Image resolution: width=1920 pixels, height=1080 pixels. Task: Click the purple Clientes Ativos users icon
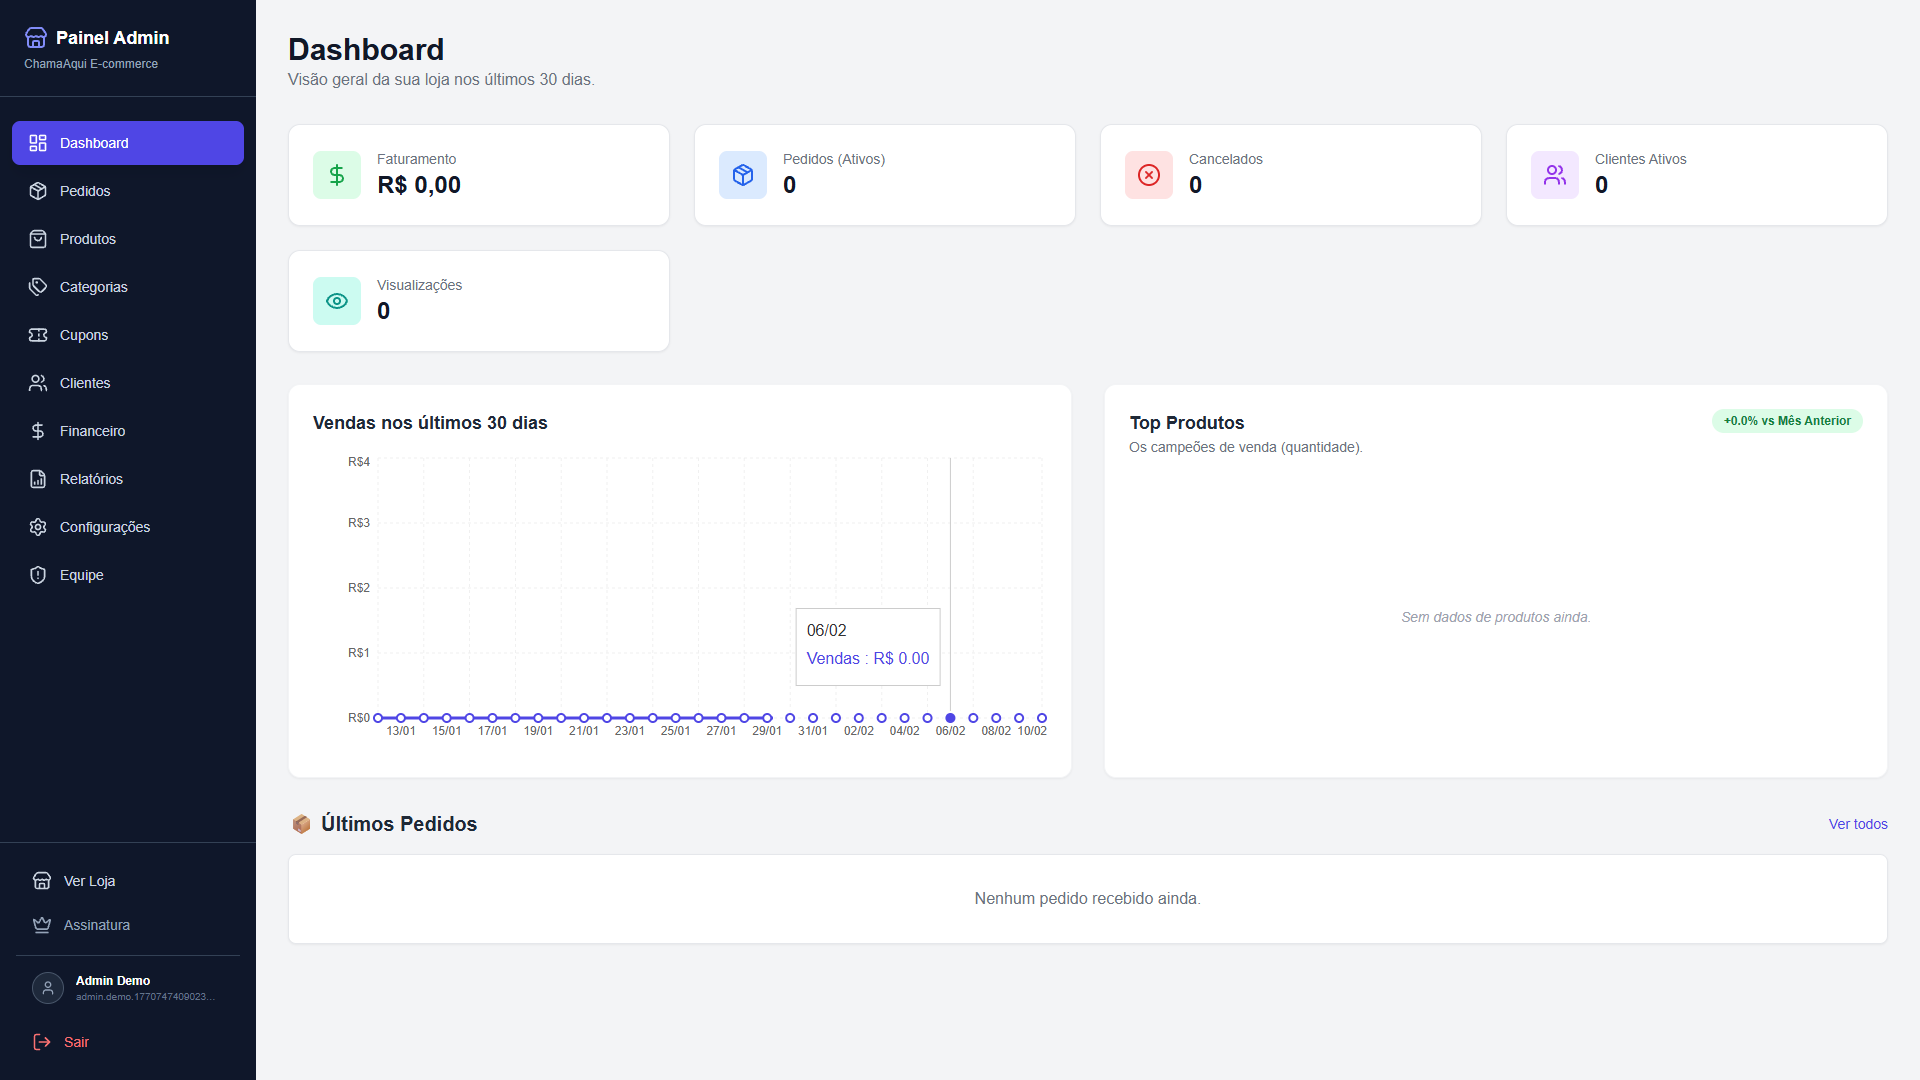(1555, 175)
